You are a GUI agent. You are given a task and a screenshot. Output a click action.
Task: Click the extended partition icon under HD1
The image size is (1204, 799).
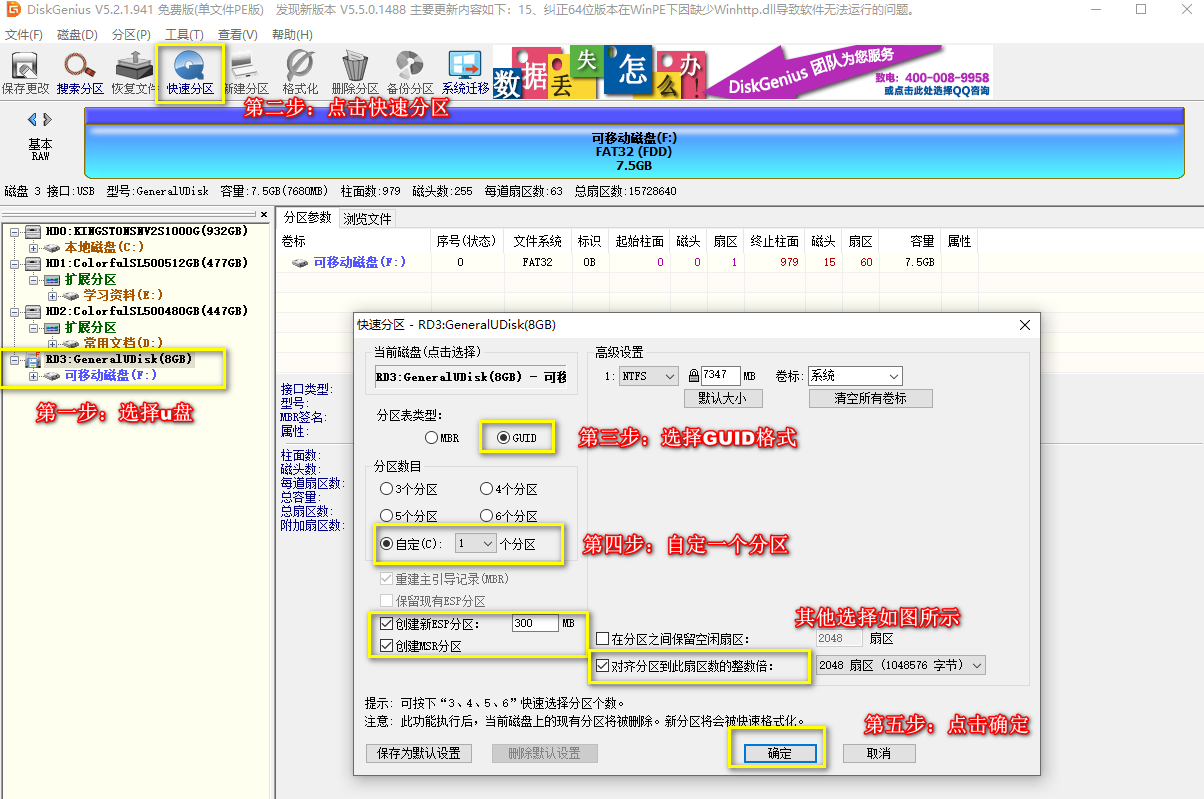pos(53,279)
